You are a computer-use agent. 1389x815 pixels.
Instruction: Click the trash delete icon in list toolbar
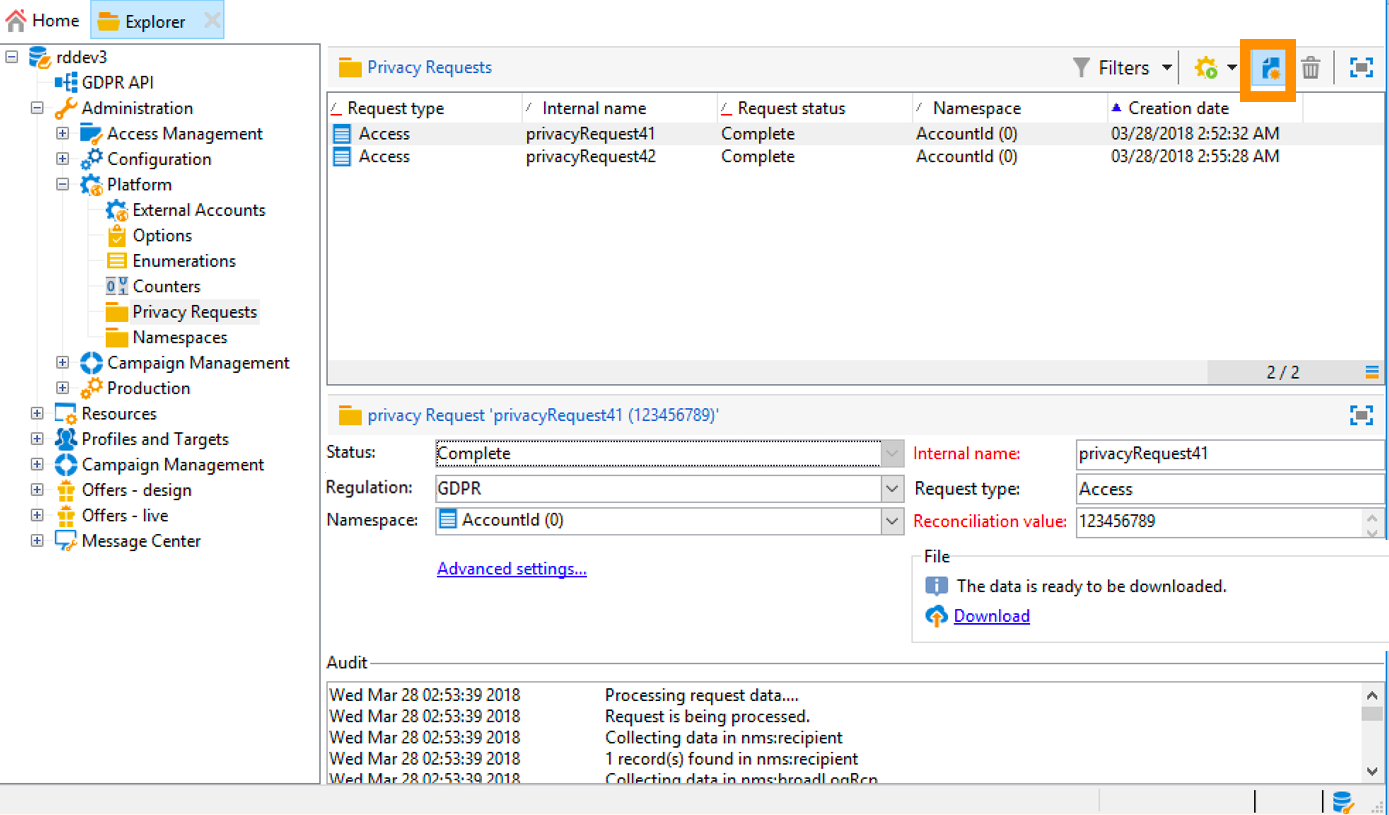1311,68
